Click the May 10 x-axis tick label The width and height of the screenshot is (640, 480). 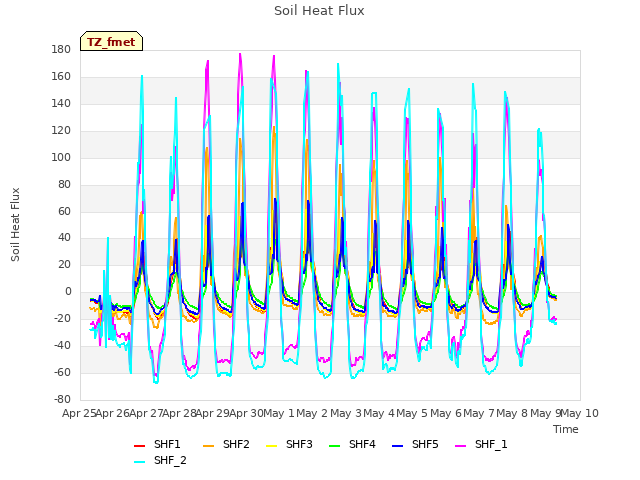579,413
